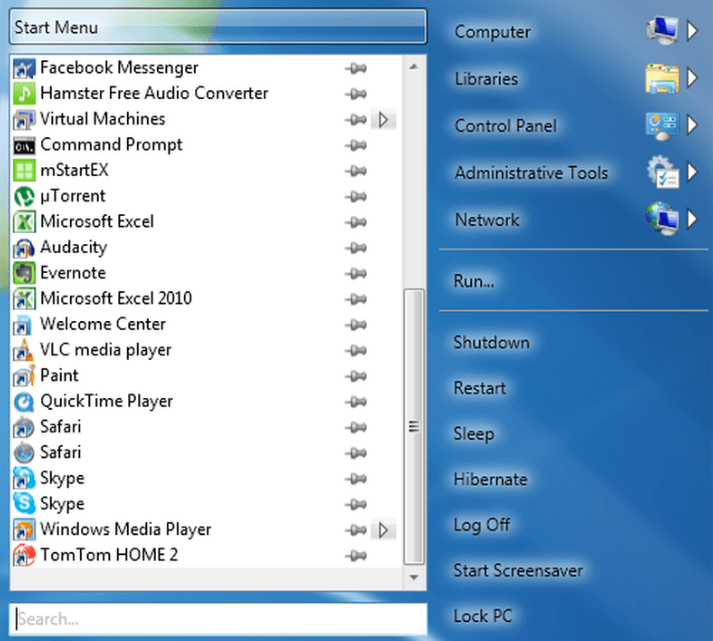Open the Network label
713x641 pixels.
point(487,220)
